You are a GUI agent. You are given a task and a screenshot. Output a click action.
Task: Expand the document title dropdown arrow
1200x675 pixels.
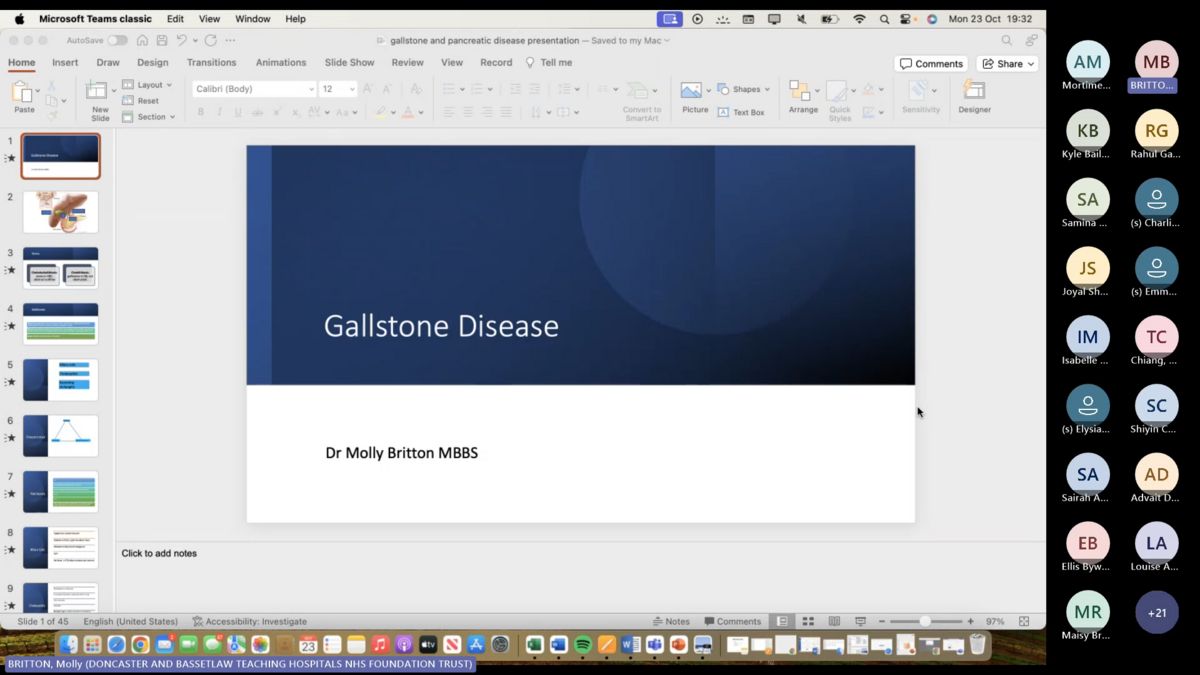(x=667, y=41)
